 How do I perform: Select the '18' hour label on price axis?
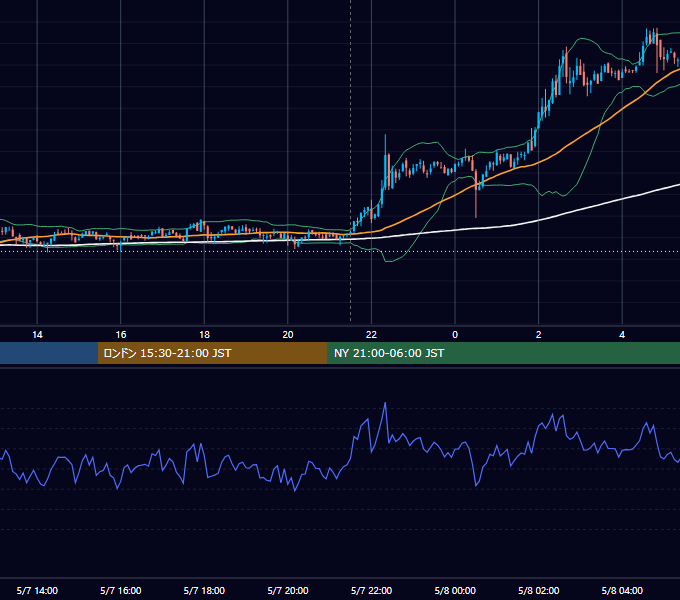[204, 335]
